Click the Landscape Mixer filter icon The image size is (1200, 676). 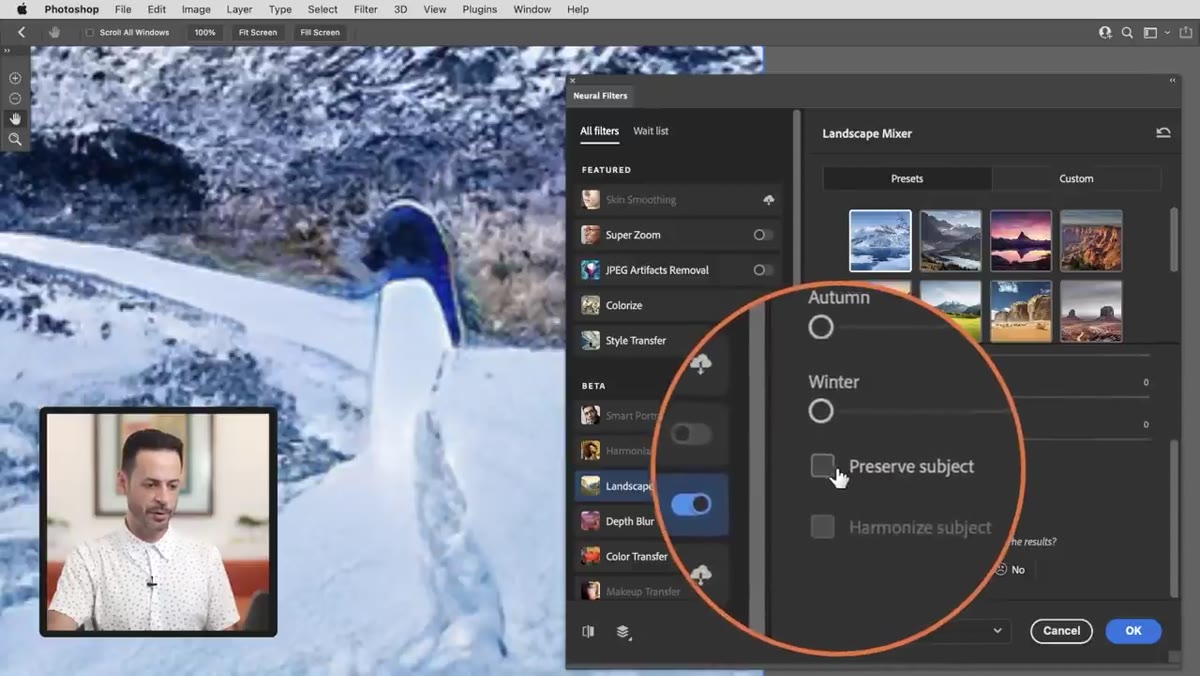(x=591, y=486)
